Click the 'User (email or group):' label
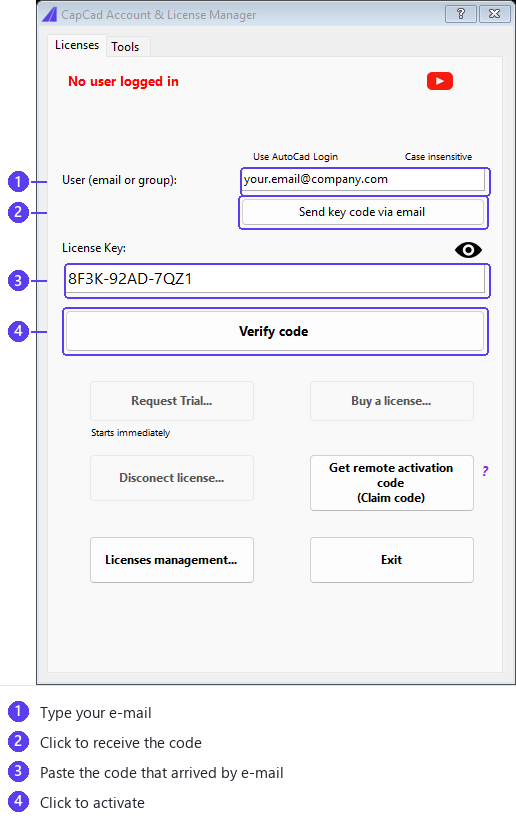 (120, 180)
